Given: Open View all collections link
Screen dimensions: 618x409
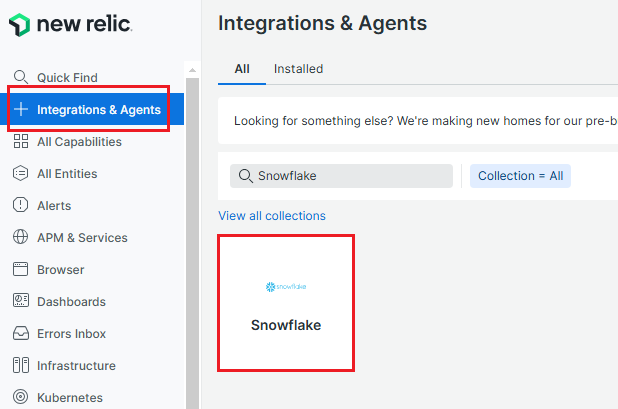Looking at the screenshot, I should point(271,216).
